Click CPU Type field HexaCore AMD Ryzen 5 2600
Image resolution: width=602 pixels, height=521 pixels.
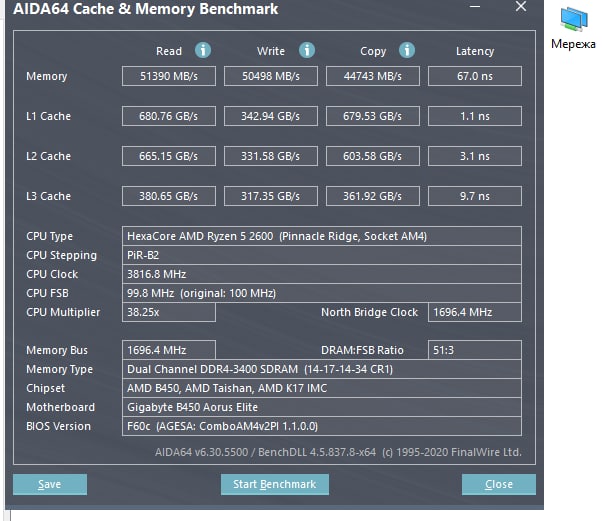322,236
